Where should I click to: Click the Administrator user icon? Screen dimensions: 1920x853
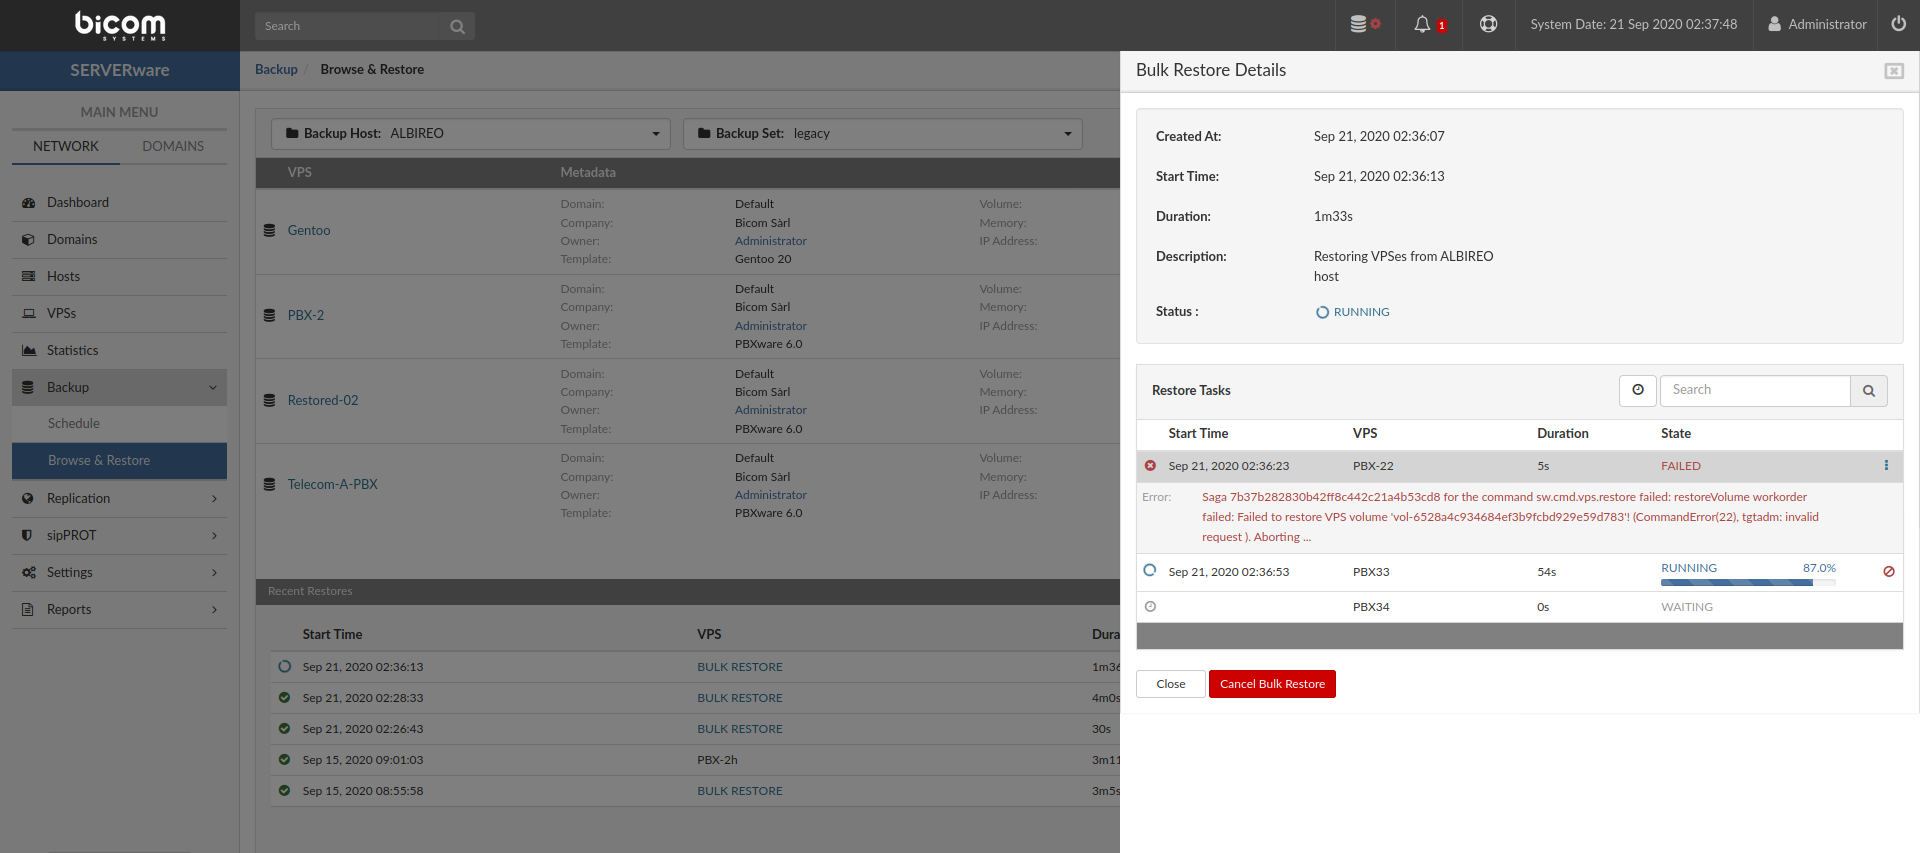(1774, 24)
